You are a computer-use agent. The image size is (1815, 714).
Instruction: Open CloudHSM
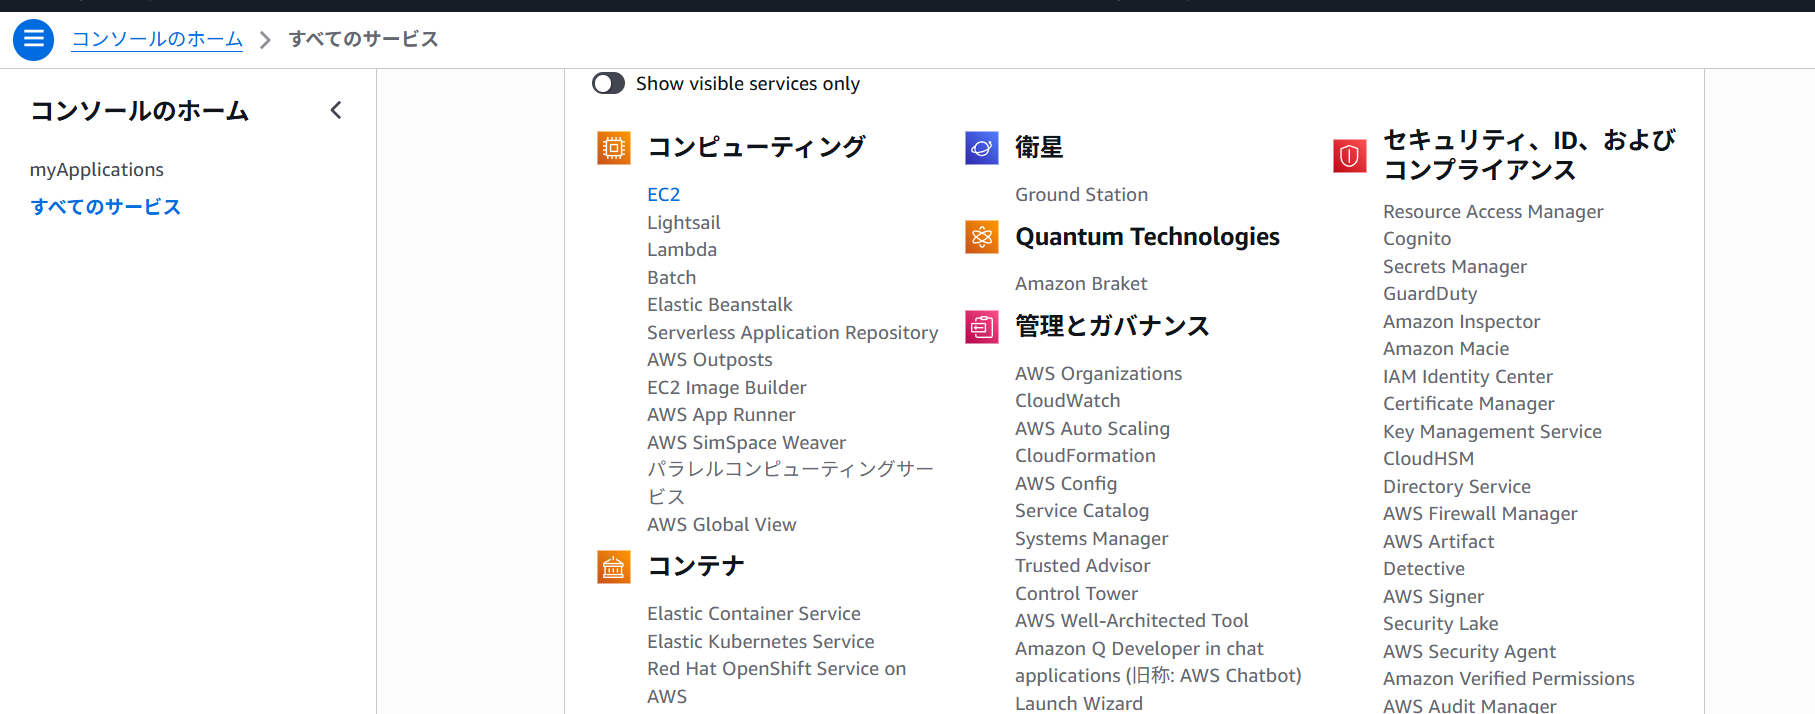(x=1429, y=459)
